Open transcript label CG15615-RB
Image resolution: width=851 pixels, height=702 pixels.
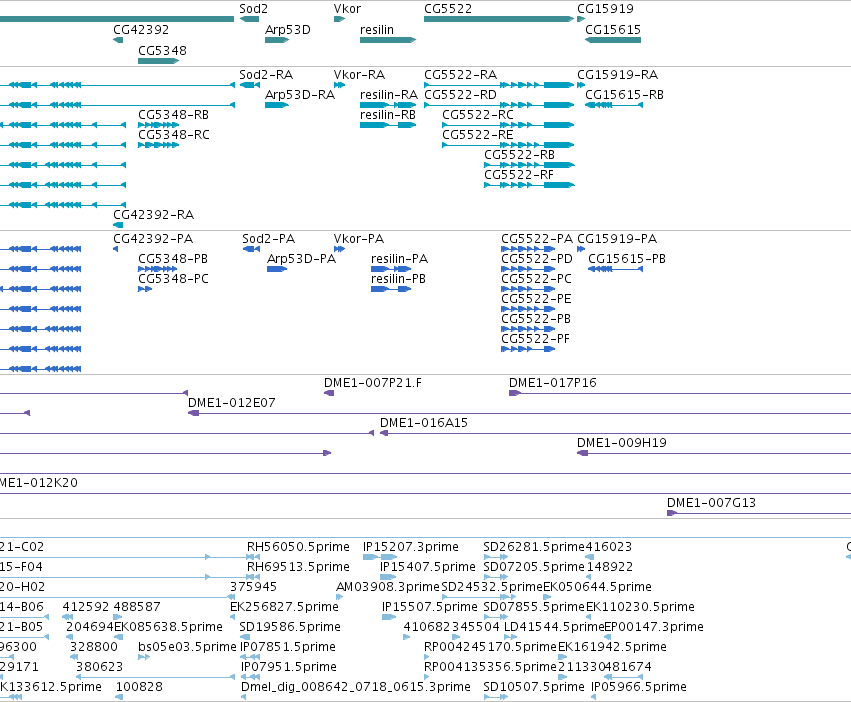(x=625, y=95)
